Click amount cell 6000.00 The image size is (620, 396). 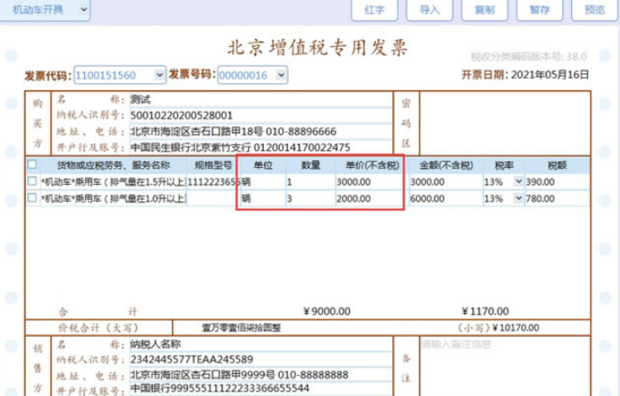tap(446, 198)
